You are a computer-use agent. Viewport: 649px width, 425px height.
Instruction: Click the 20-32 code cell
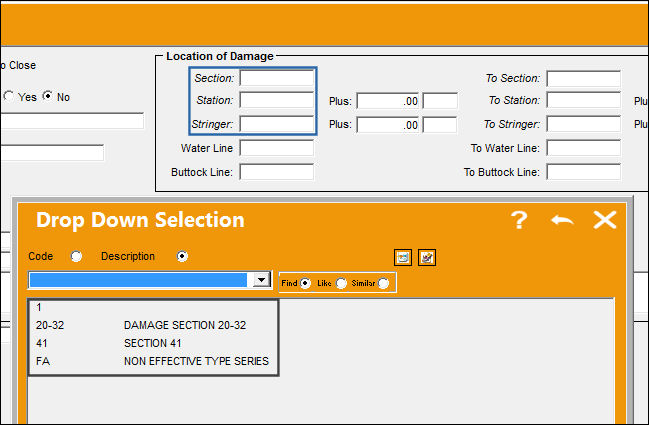coord(50,325)
